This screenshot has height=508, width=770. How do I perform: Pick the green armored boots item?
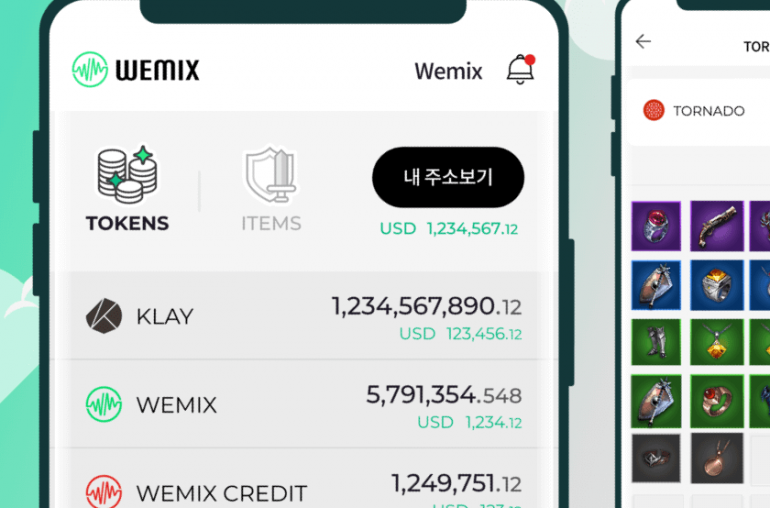(x=656, y=342)
